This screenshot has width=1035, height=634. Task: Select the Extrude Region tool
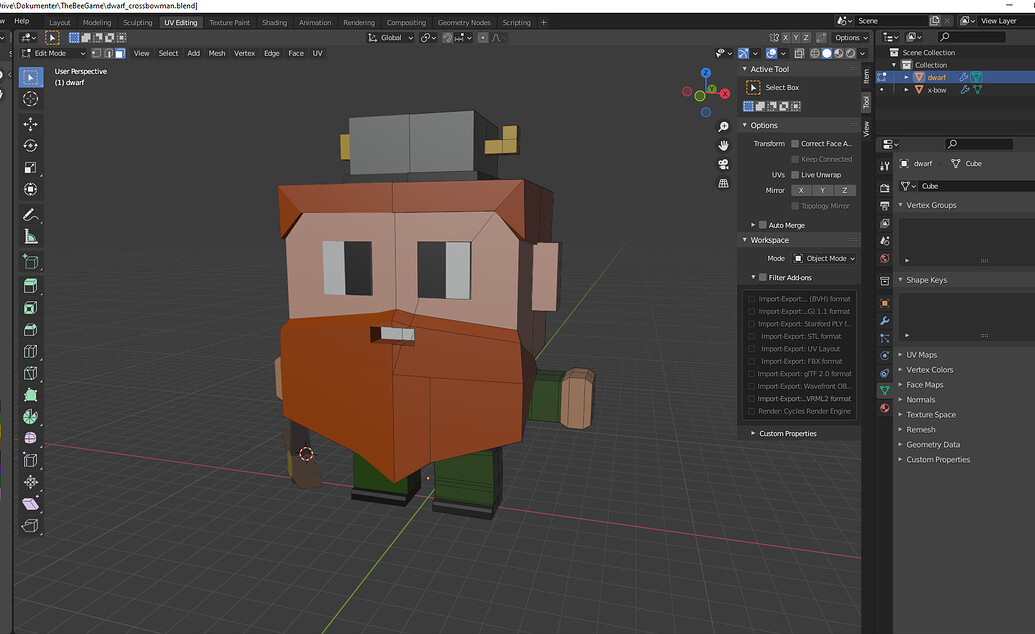[30, 286]
